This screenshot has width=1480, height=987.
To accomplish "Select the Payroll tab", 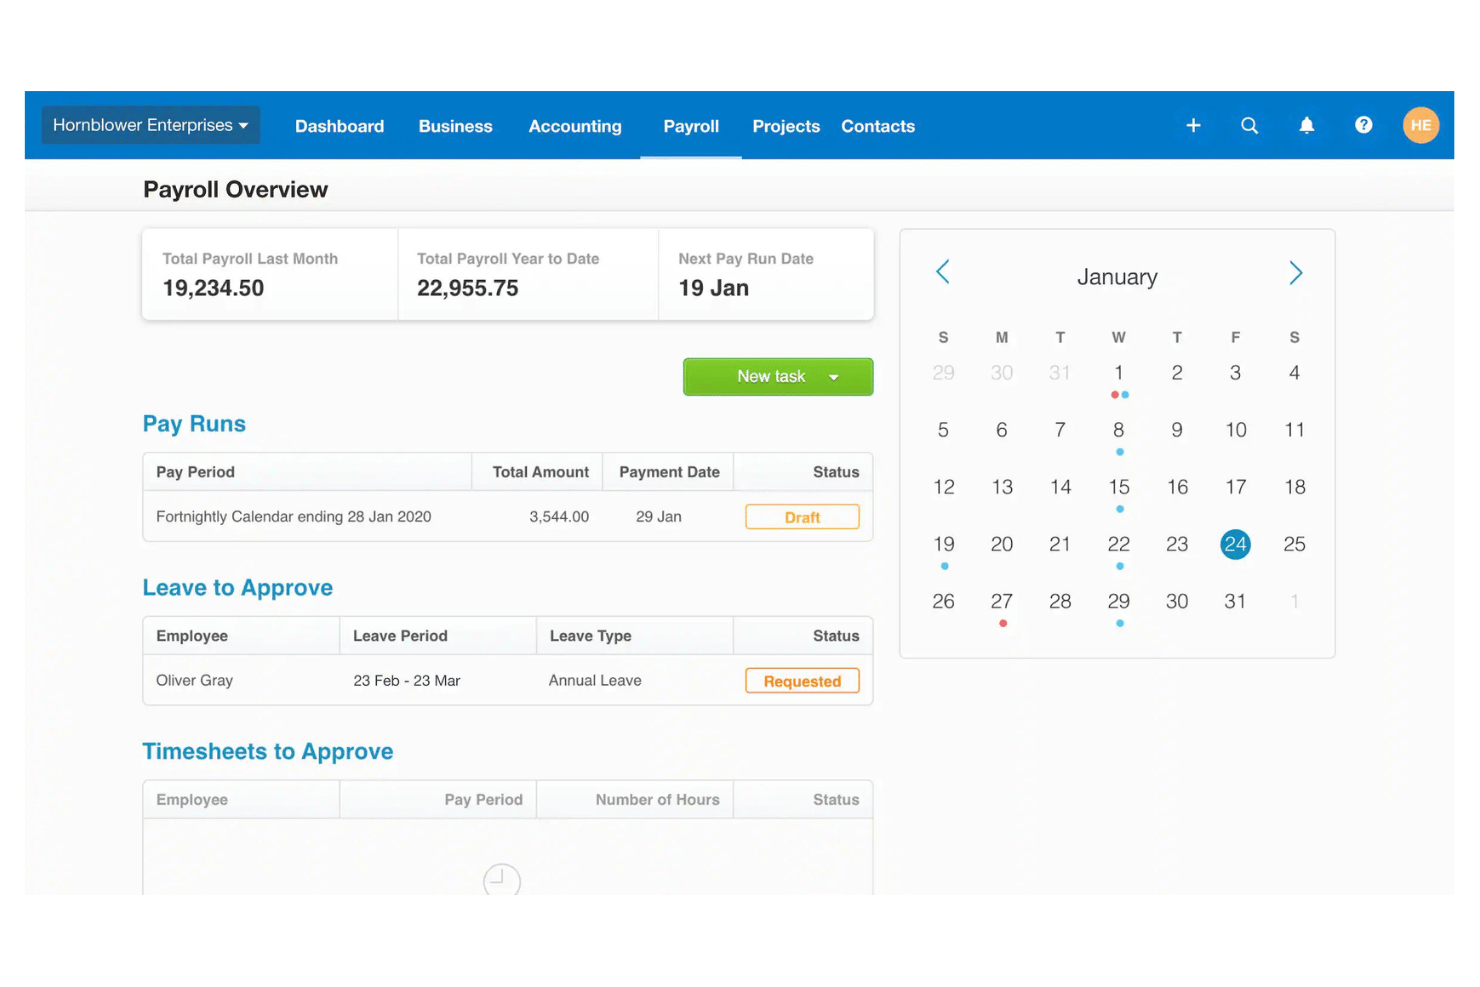I will [x=691, y=126].
